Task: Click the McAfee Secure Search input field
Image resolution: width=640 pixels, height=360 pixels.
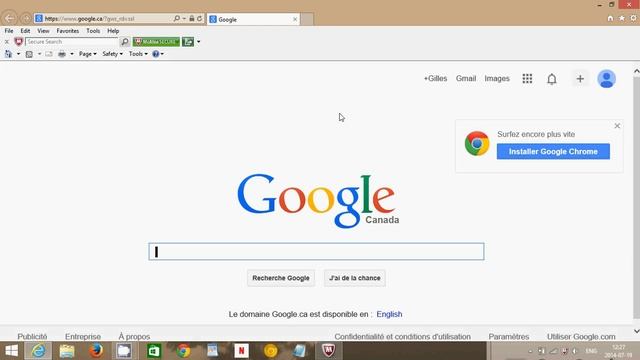Action: [72, 42]
